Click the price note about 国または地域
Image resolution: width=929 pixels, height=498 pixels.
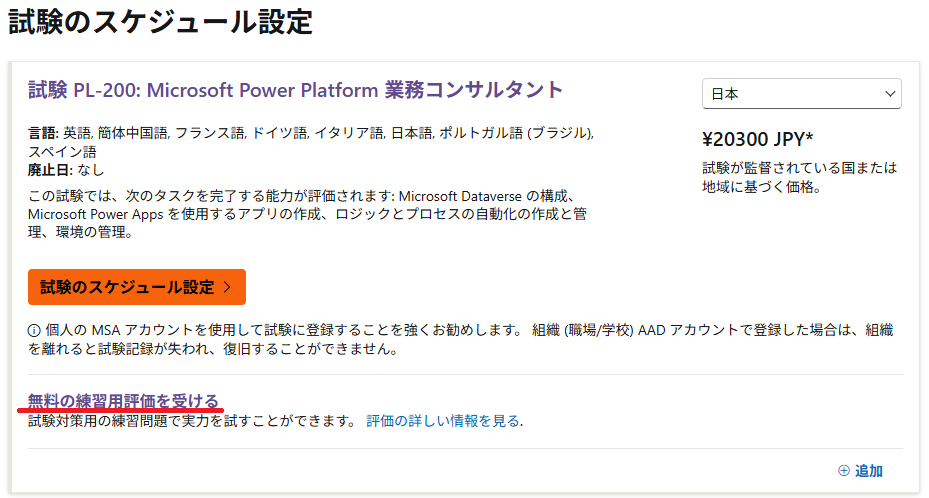click(800, 177)
